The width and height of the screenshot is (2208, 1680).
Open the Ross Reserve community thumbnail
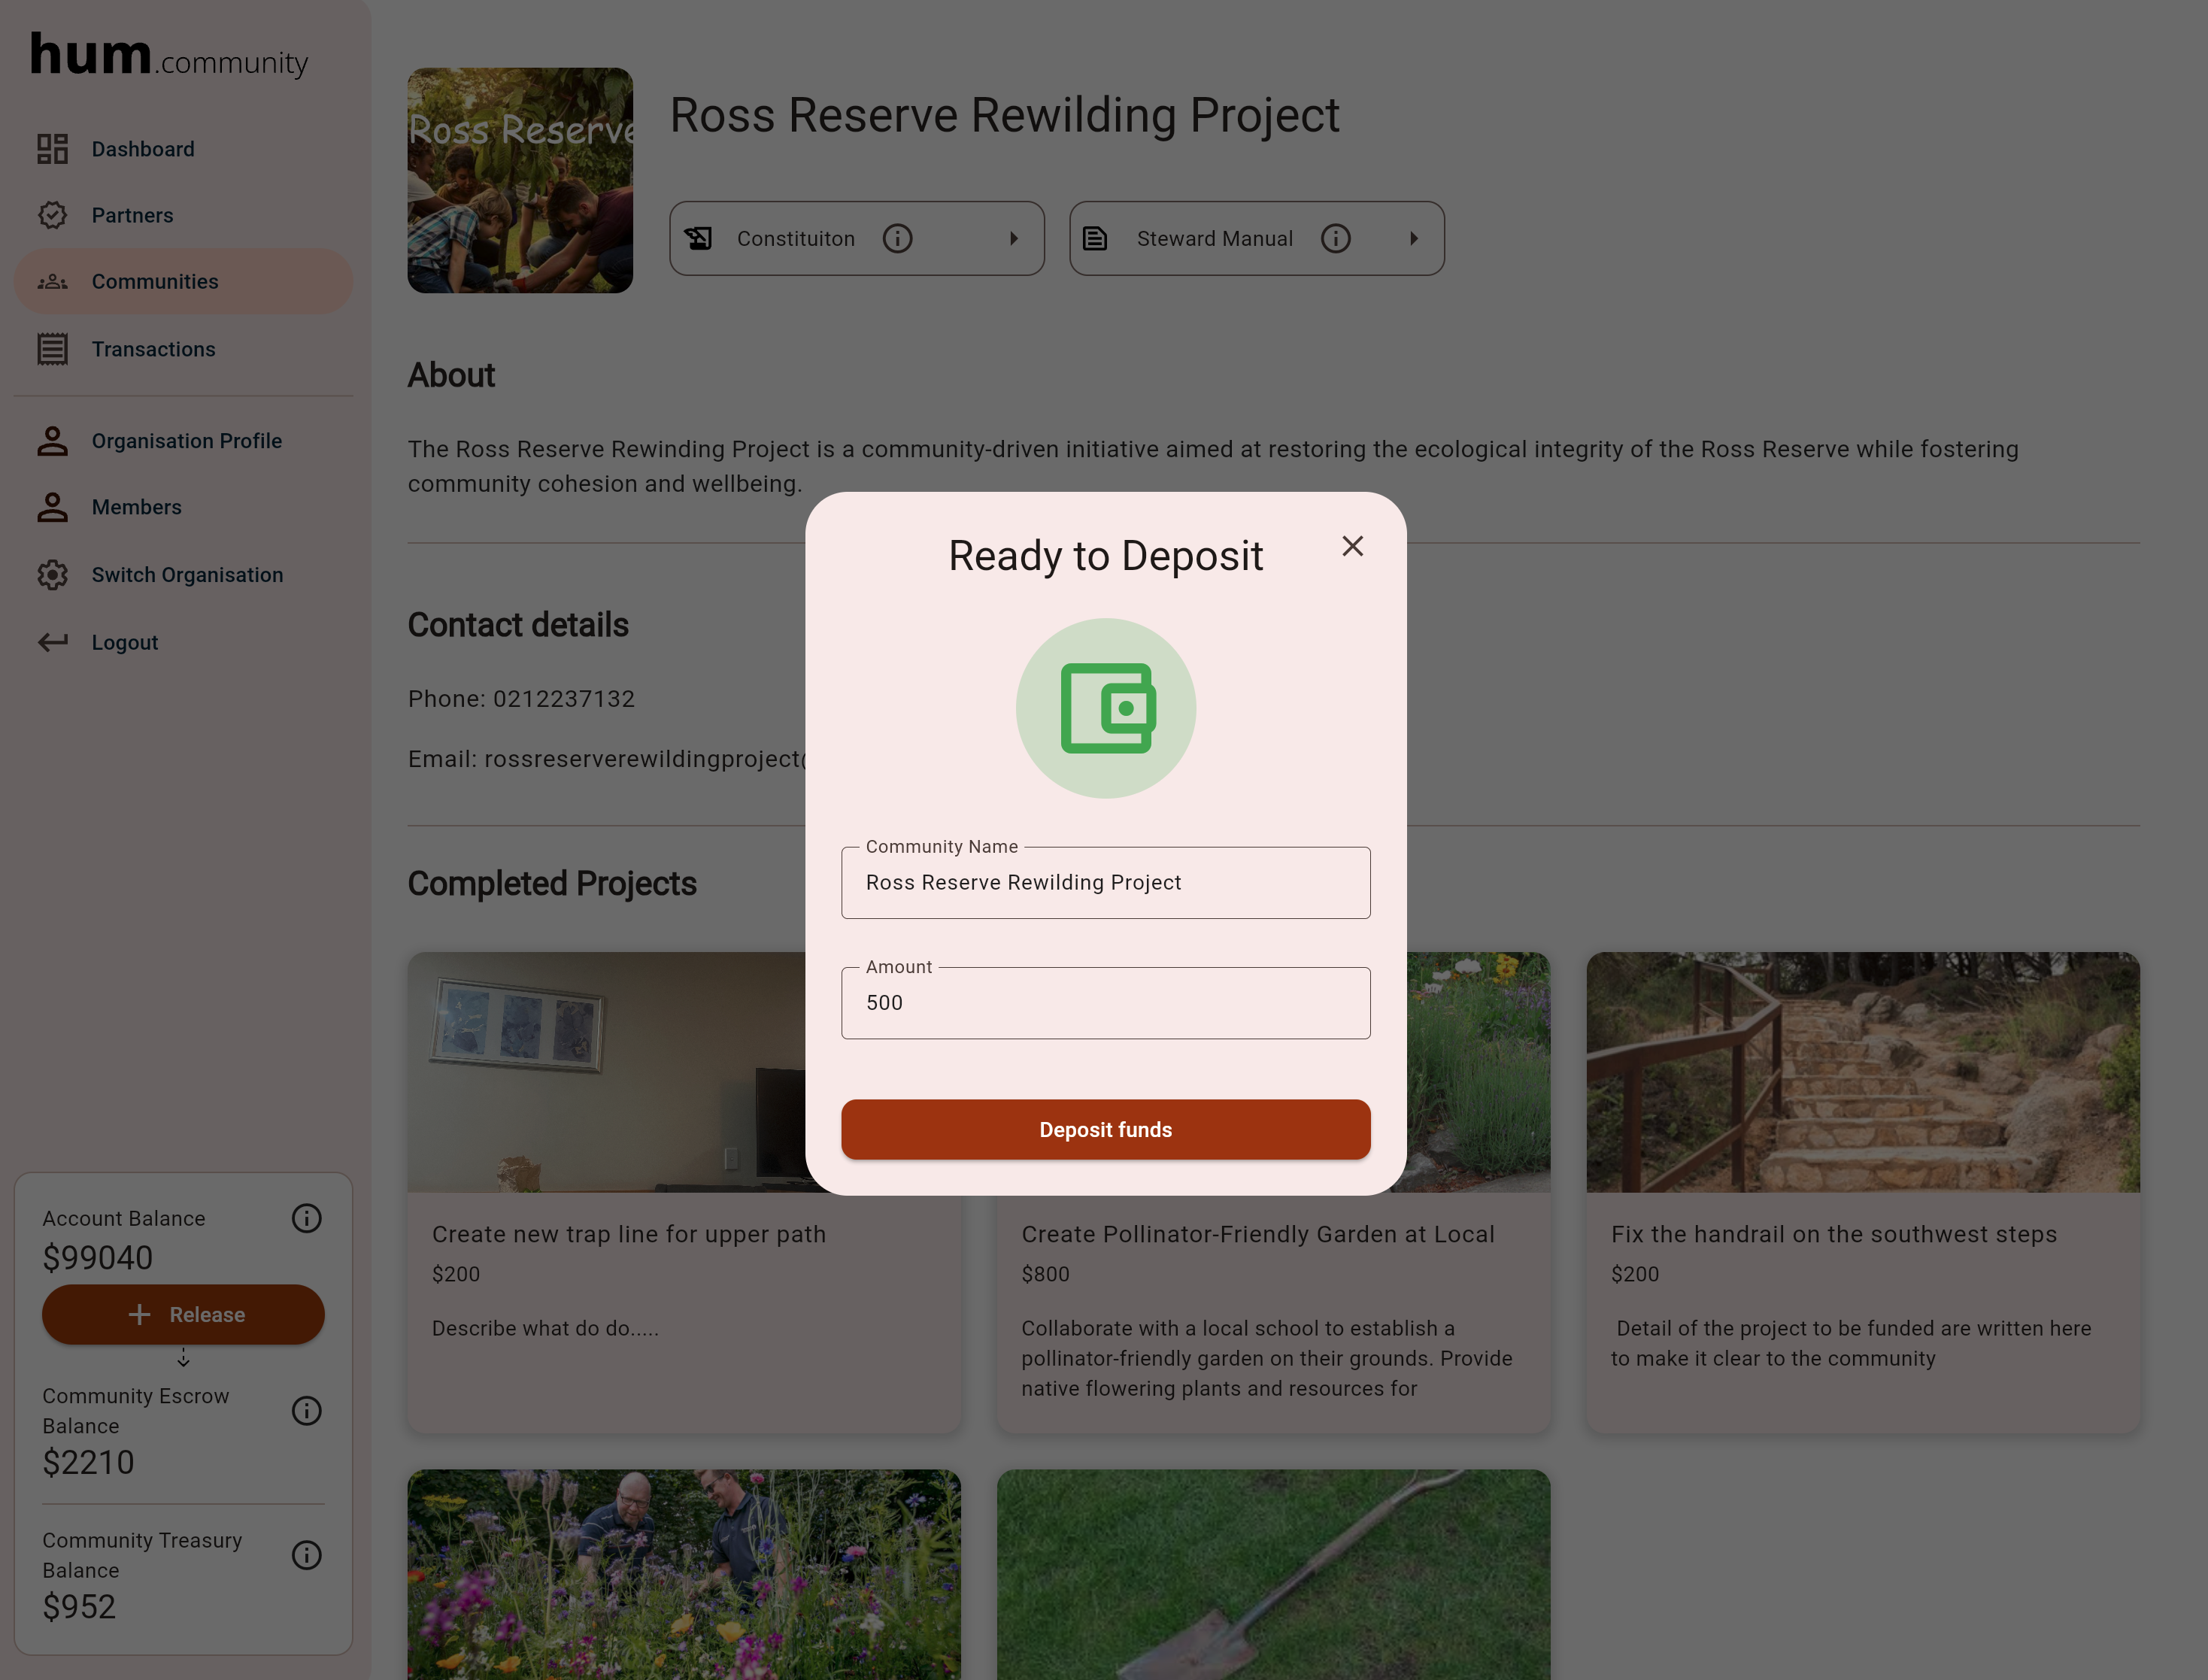point(519,180)
